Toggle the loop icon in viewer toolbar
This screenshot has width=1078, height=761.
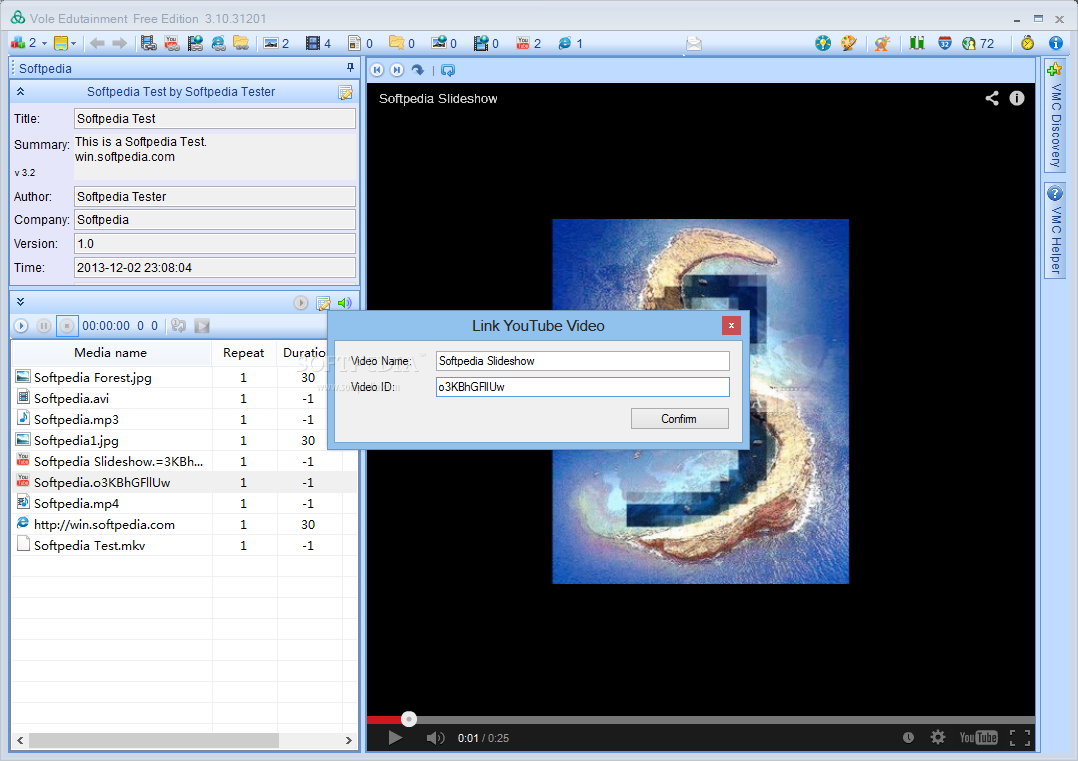[x=448, y=70]
